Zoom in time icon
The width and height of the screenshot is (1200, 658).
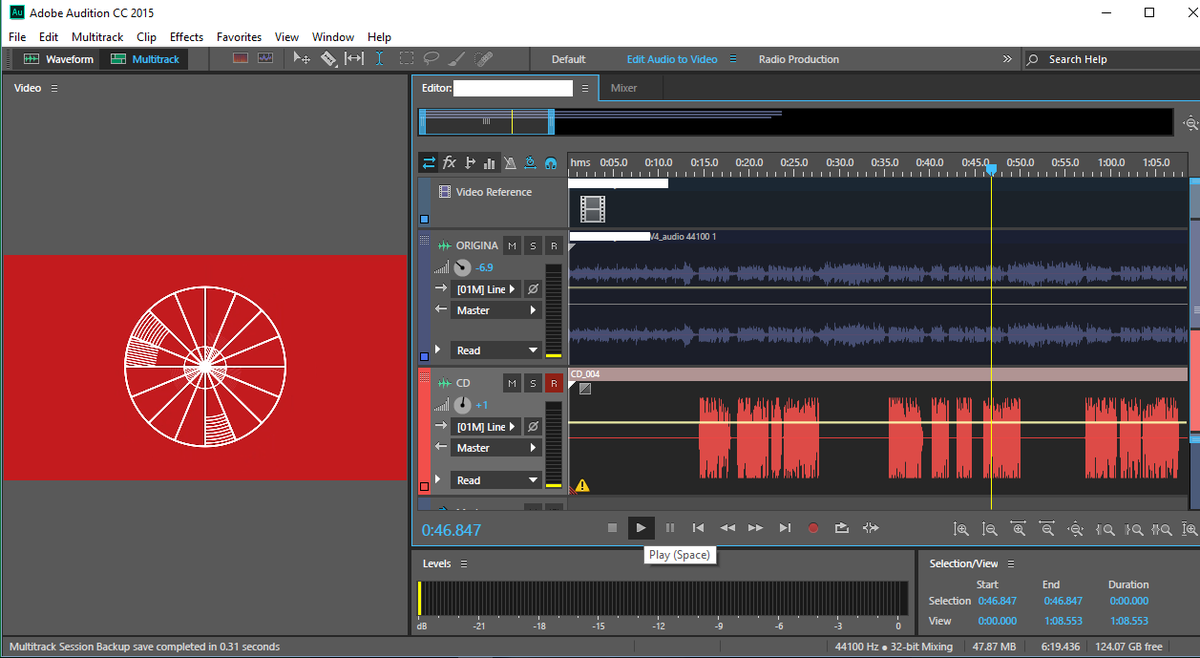tap(1018, 529)
